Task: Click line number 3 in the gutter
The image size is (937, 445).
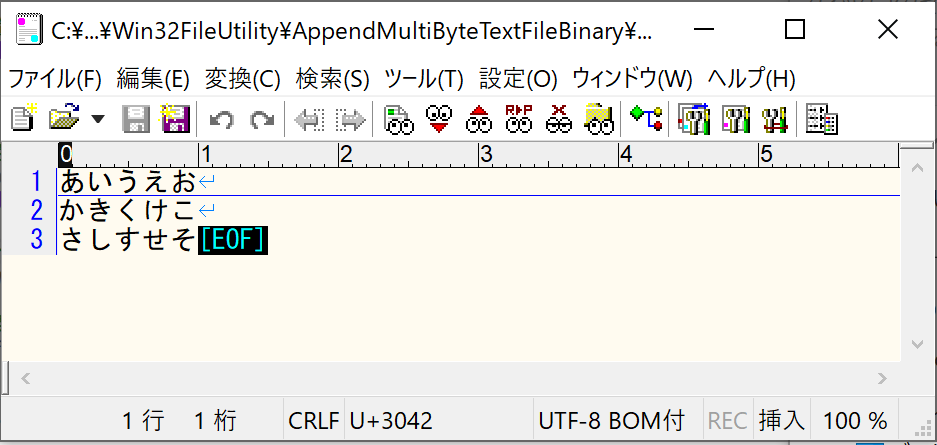Action: pos(37,239)
